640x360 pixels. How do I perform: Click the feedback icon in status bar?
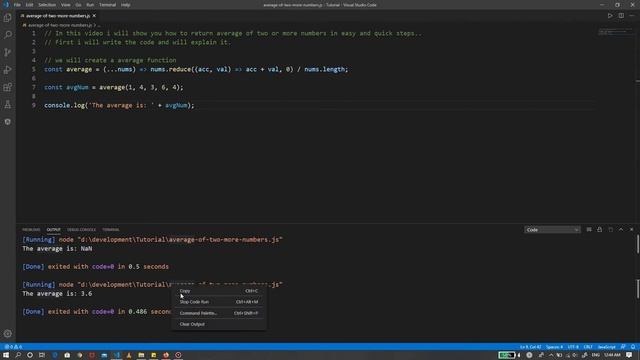pos(623,347)
